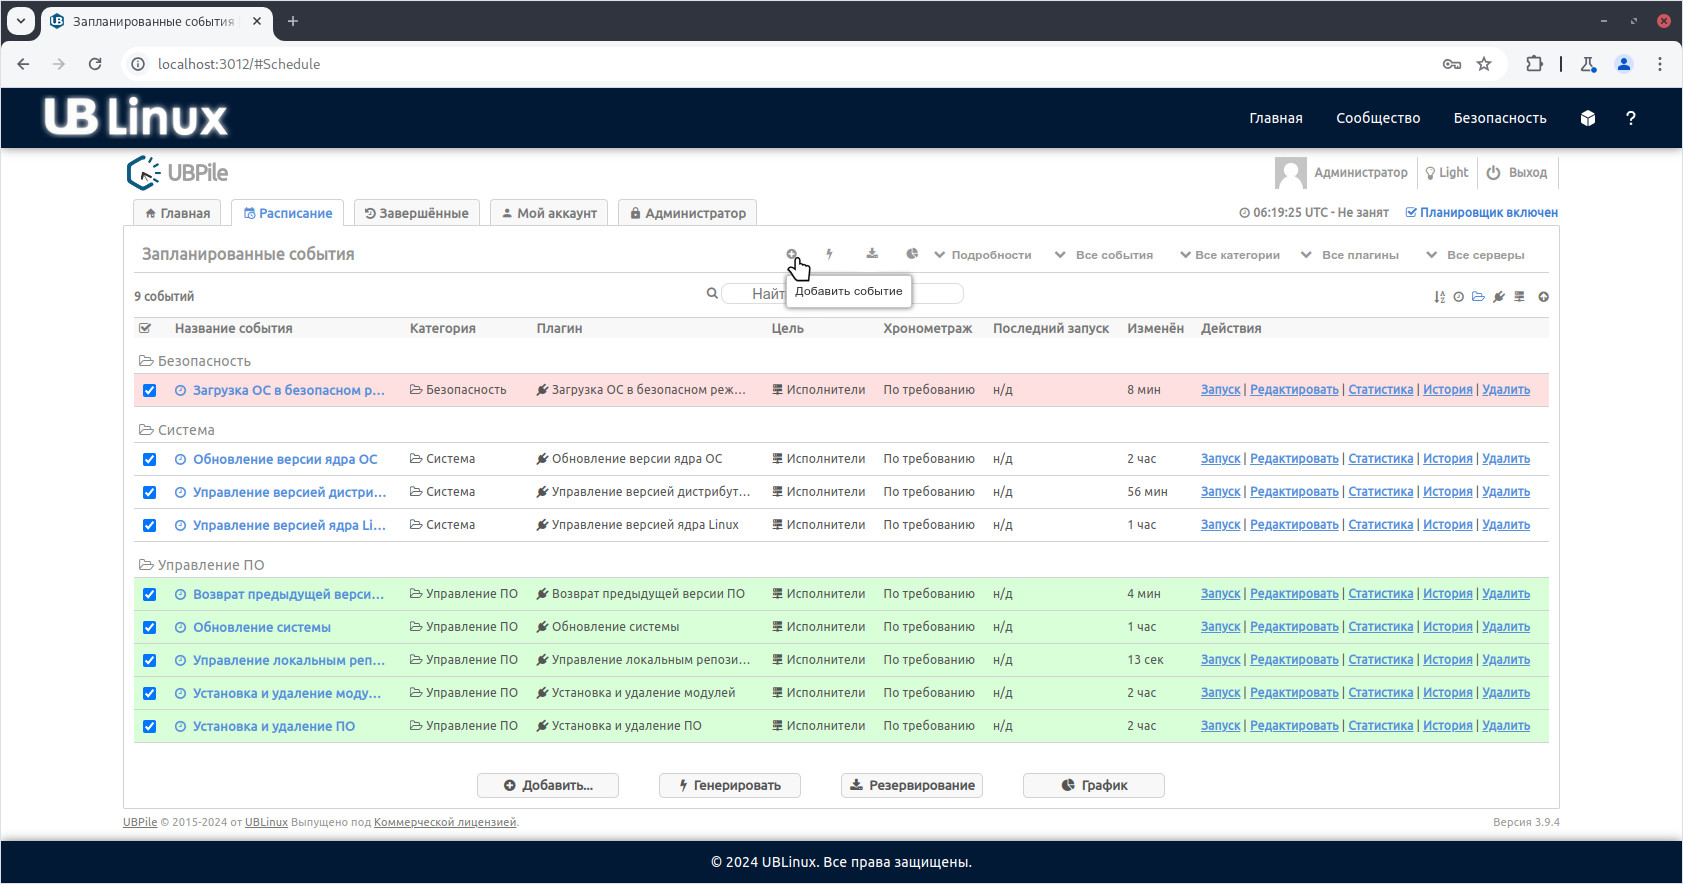This screenshot has width=1683, height=884.
Task: Click the clock sort icon
Action: click(x=1459, y=297)
